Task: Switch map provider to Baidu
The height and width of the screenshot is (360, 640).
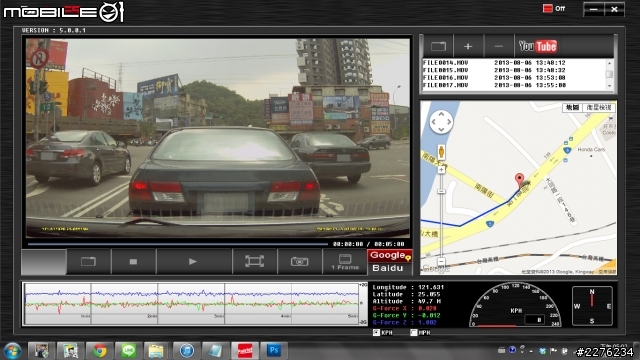Action: coord(388,268)
